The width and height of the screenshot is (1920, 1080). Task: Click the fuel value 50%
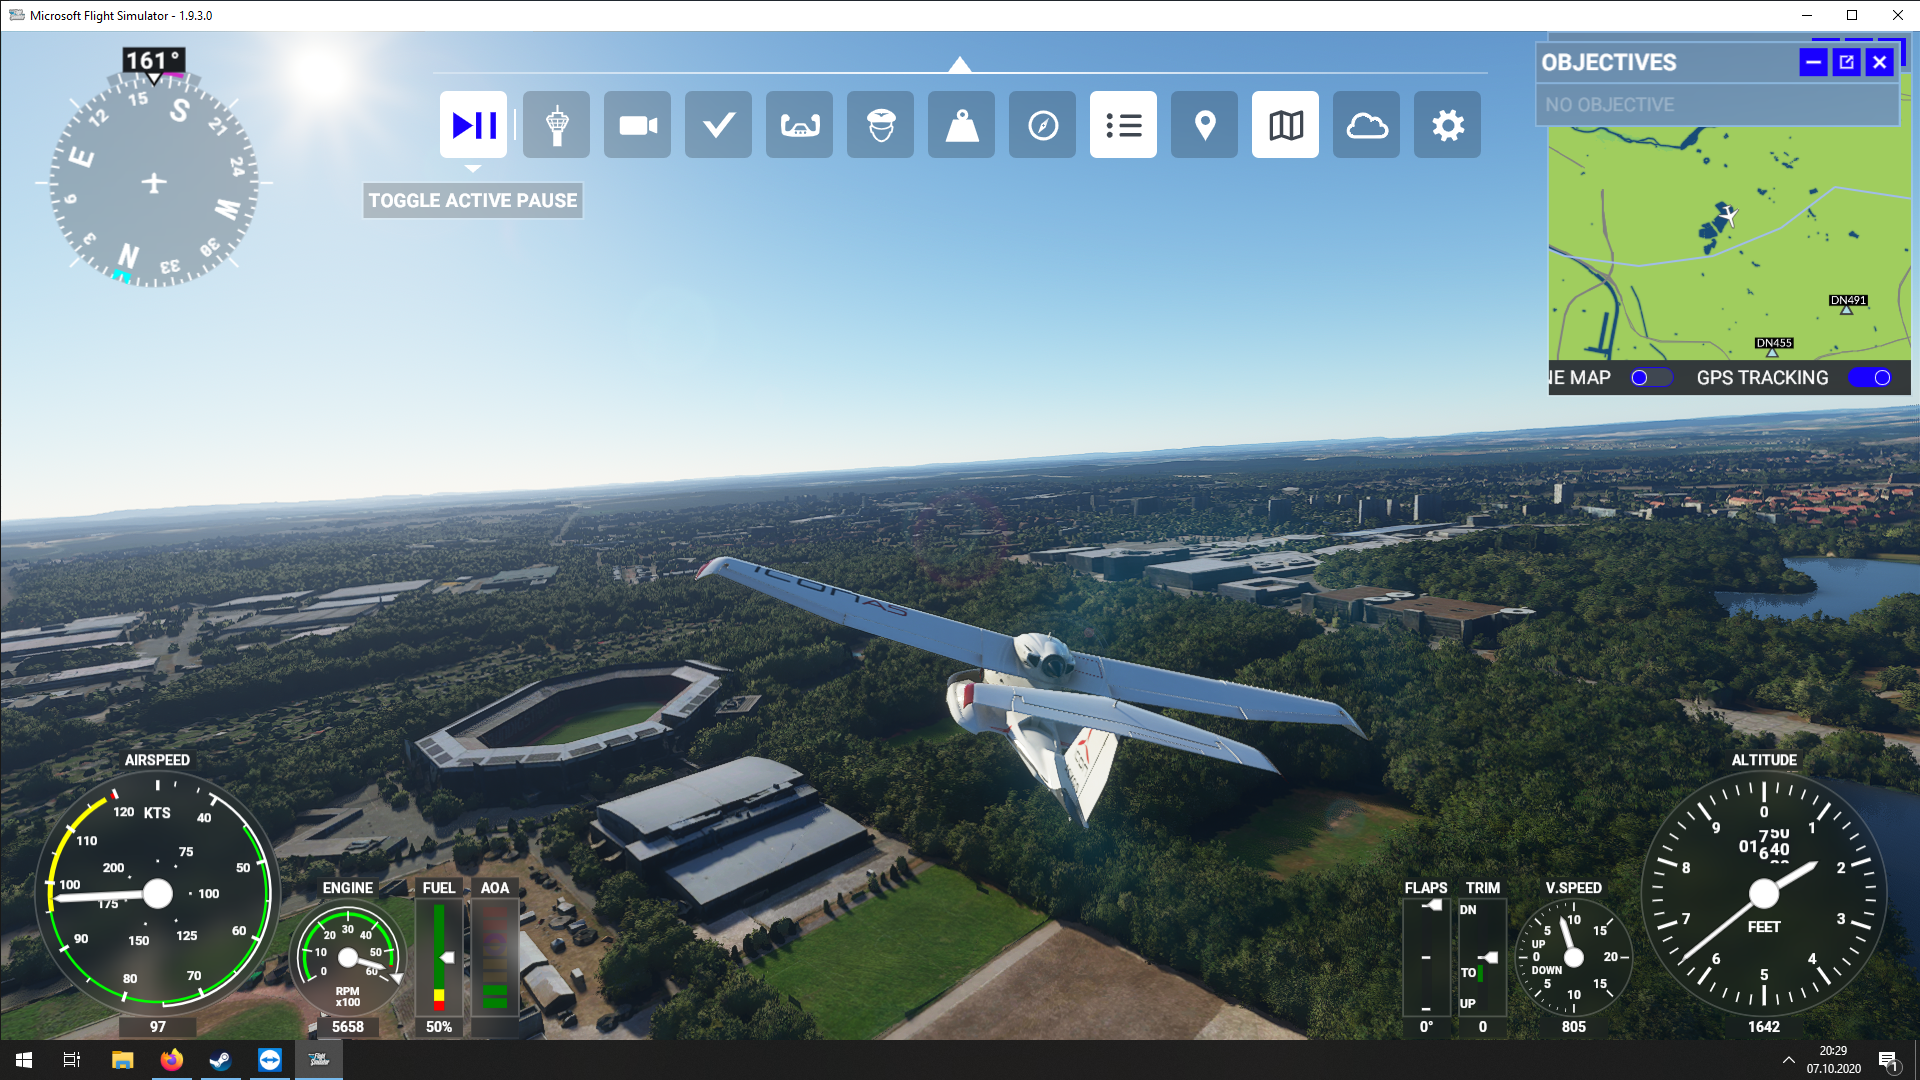pos(439,1027)
